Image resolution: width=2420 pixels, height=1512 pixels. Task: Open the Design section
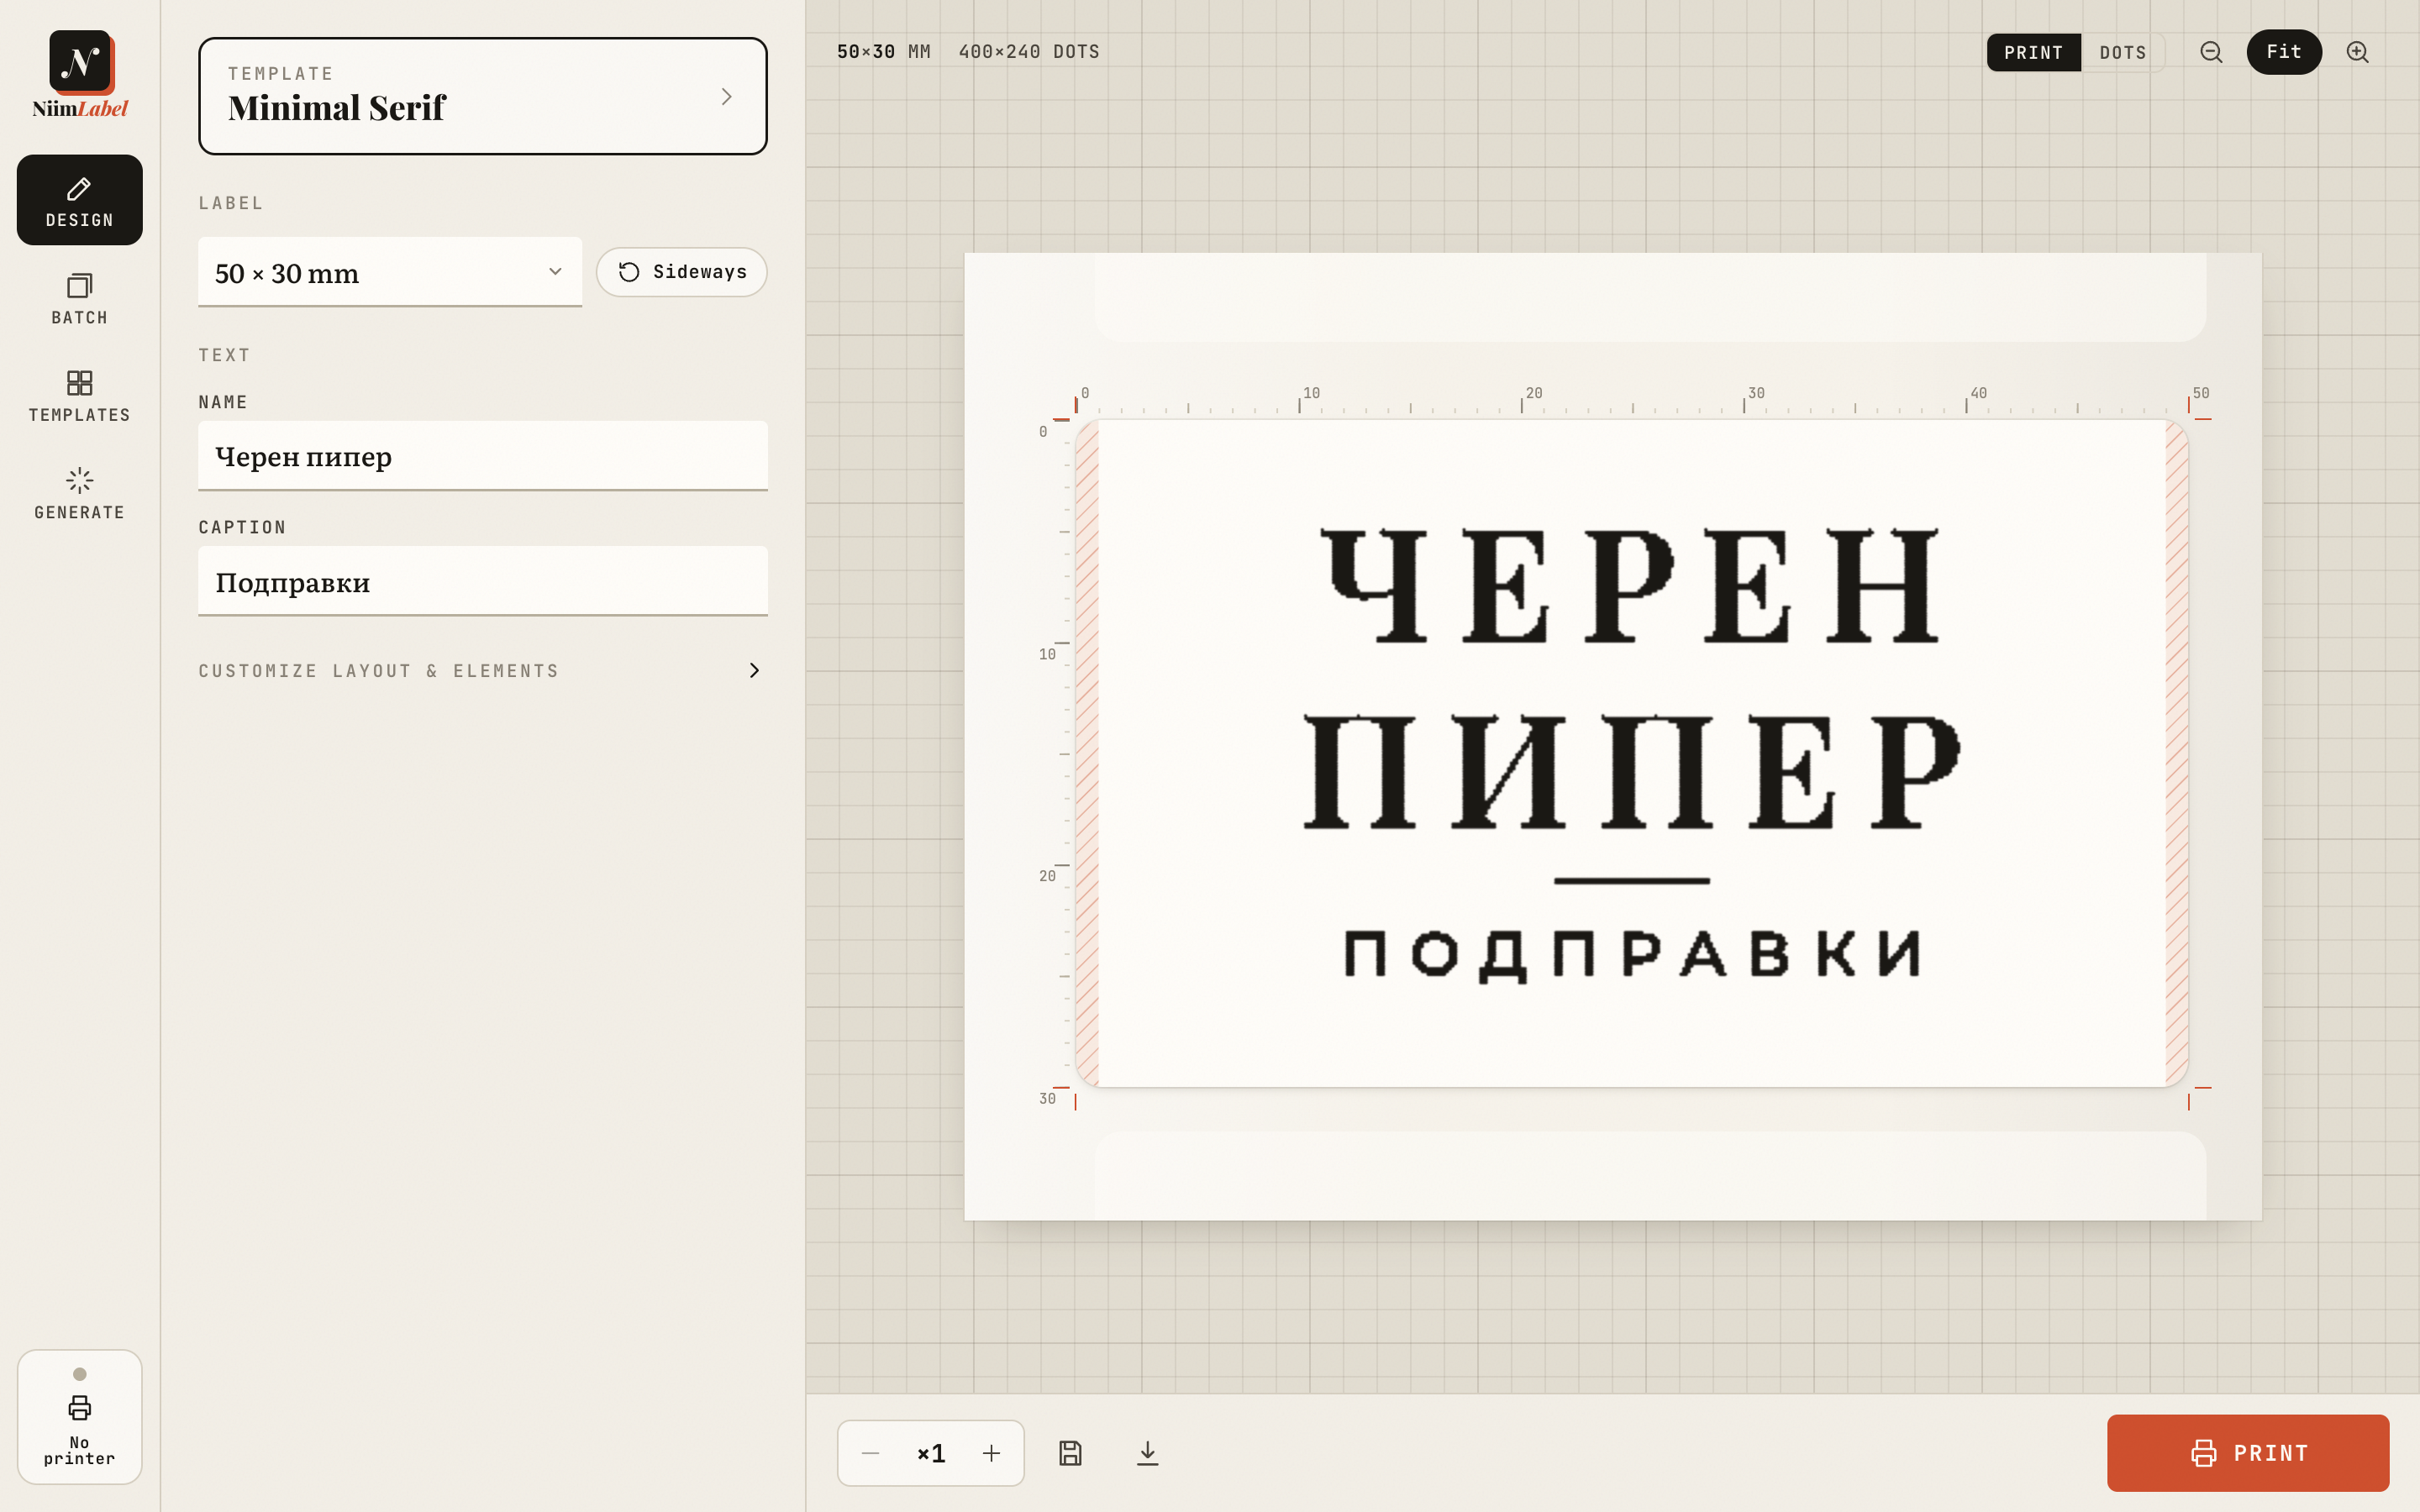click(80, 200)
